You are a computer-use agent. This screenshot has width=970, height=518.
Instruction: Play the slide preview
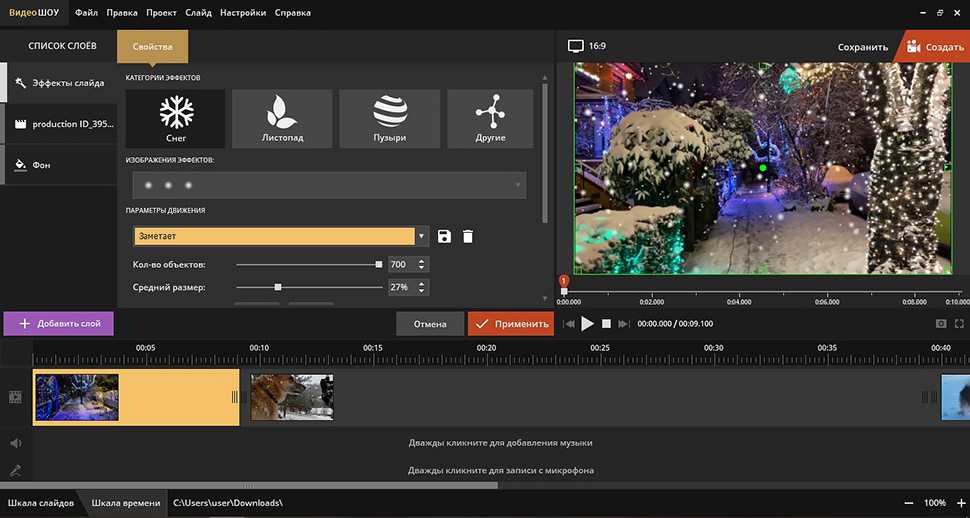click(587, 324)
